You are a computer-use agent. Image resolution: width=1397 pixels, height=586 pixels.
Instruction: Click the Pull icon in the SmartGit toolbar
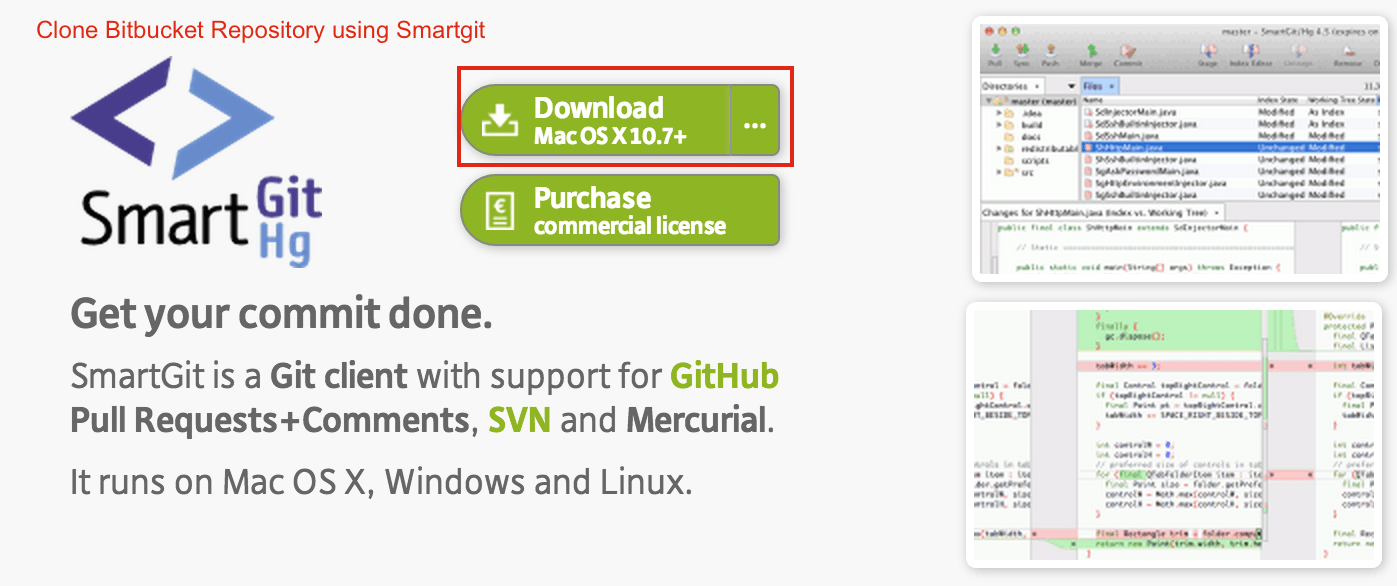tap(995, 52)
